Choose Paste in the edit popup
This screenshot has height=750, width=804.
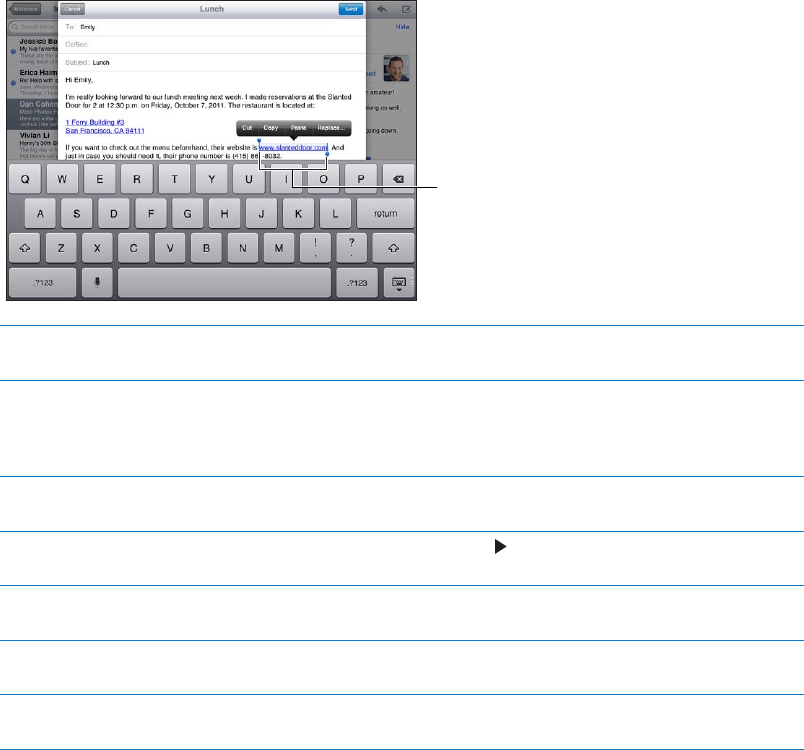[x=298, y=128]
